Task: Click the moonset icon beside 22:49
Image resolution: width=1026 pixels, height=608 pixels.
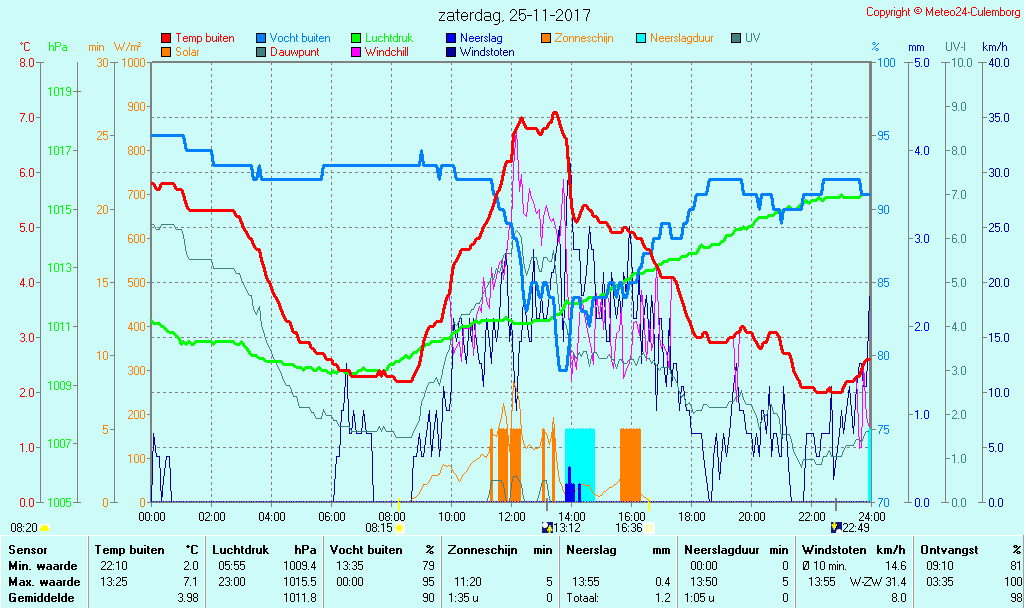Action: (x=836, y=527)
